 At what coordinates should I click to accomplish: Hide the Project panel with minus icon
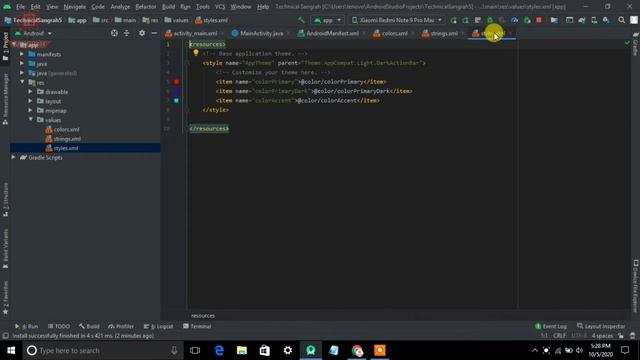pos(154,33)
